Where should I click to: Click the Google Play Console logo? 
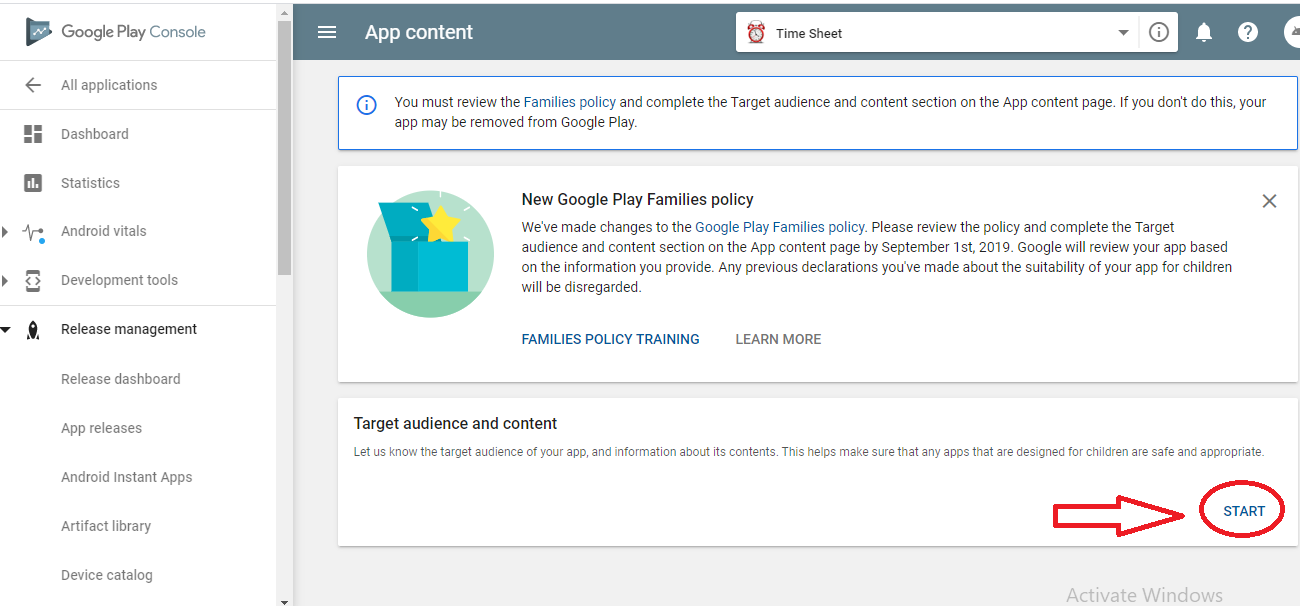coord(116,31)
